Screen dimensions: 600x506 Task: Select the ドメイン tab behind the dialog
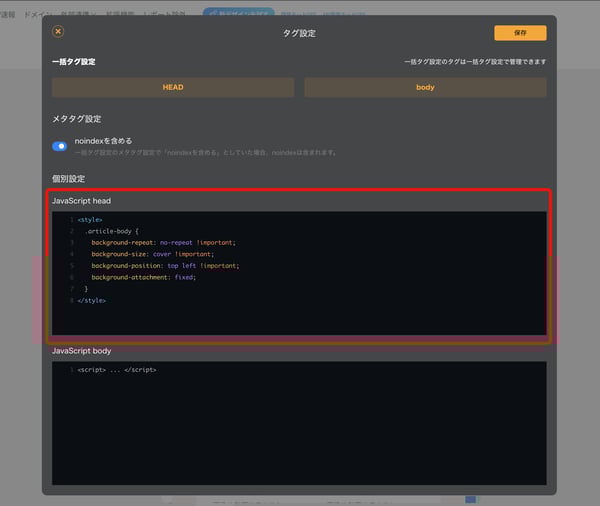pos(38,13)
